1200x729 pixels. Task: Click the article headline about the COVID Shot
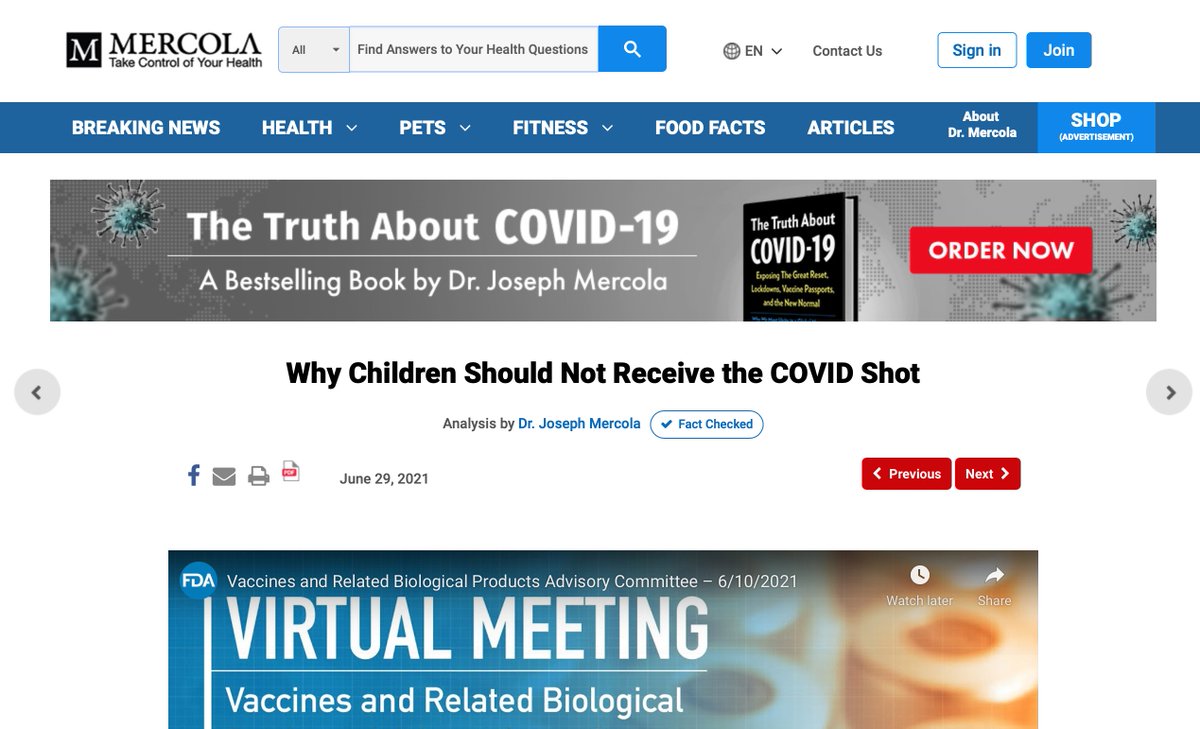click(x=603, y=373)
